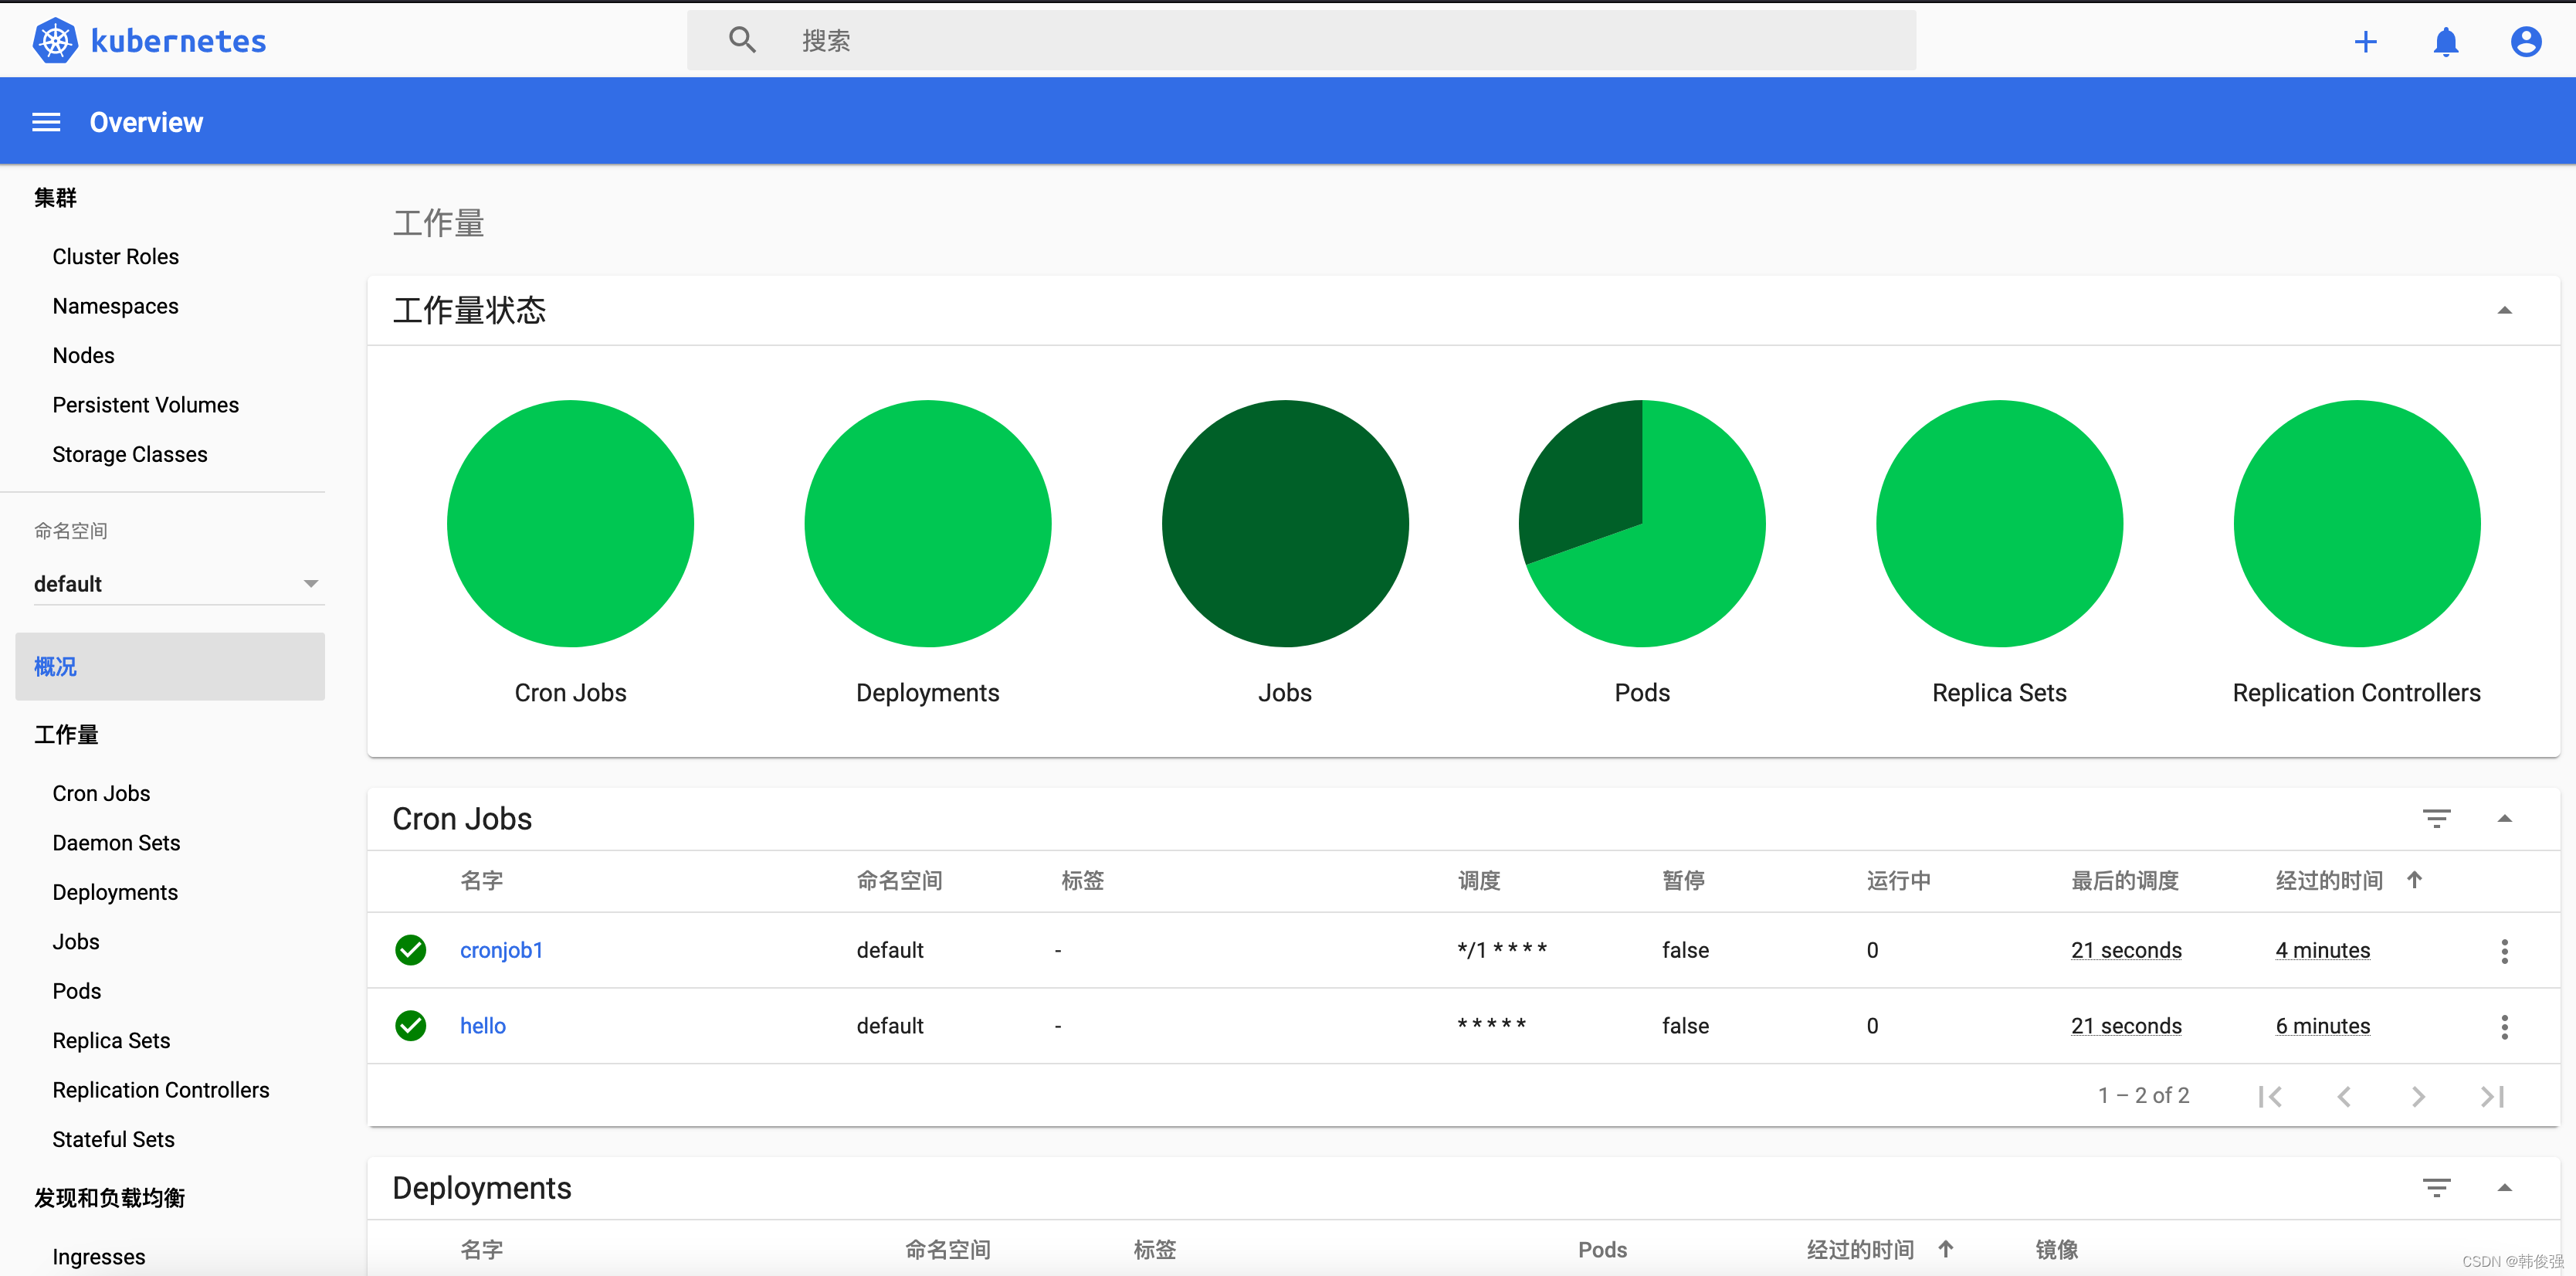Click the Jobs status pie chart

click(1285, 524)
